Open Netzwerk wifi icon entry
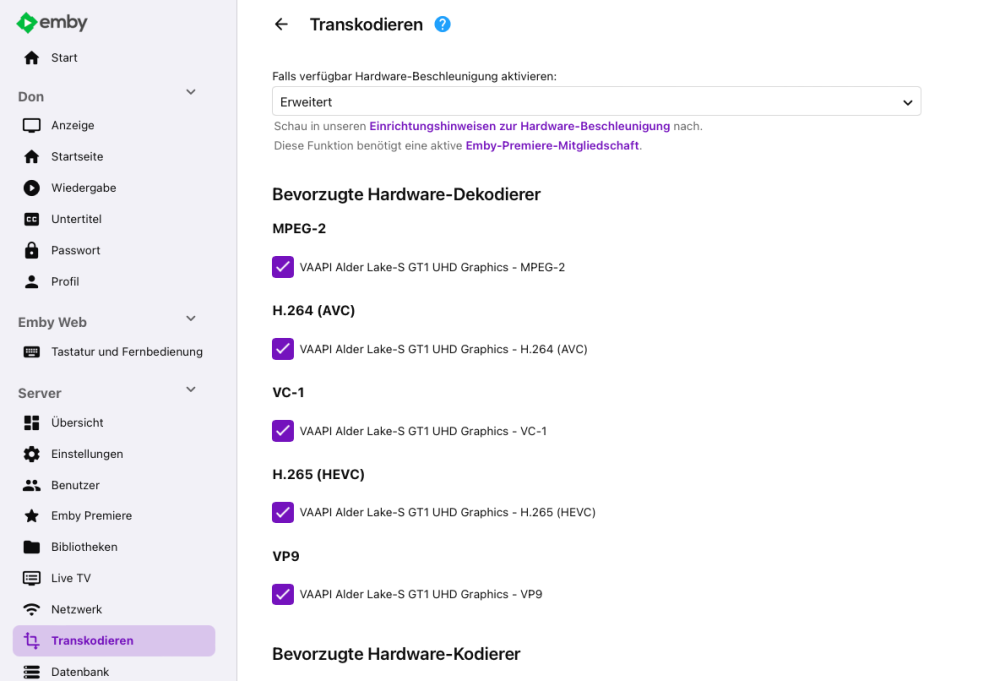1000x681 pixels. click(x=31, y=609)
